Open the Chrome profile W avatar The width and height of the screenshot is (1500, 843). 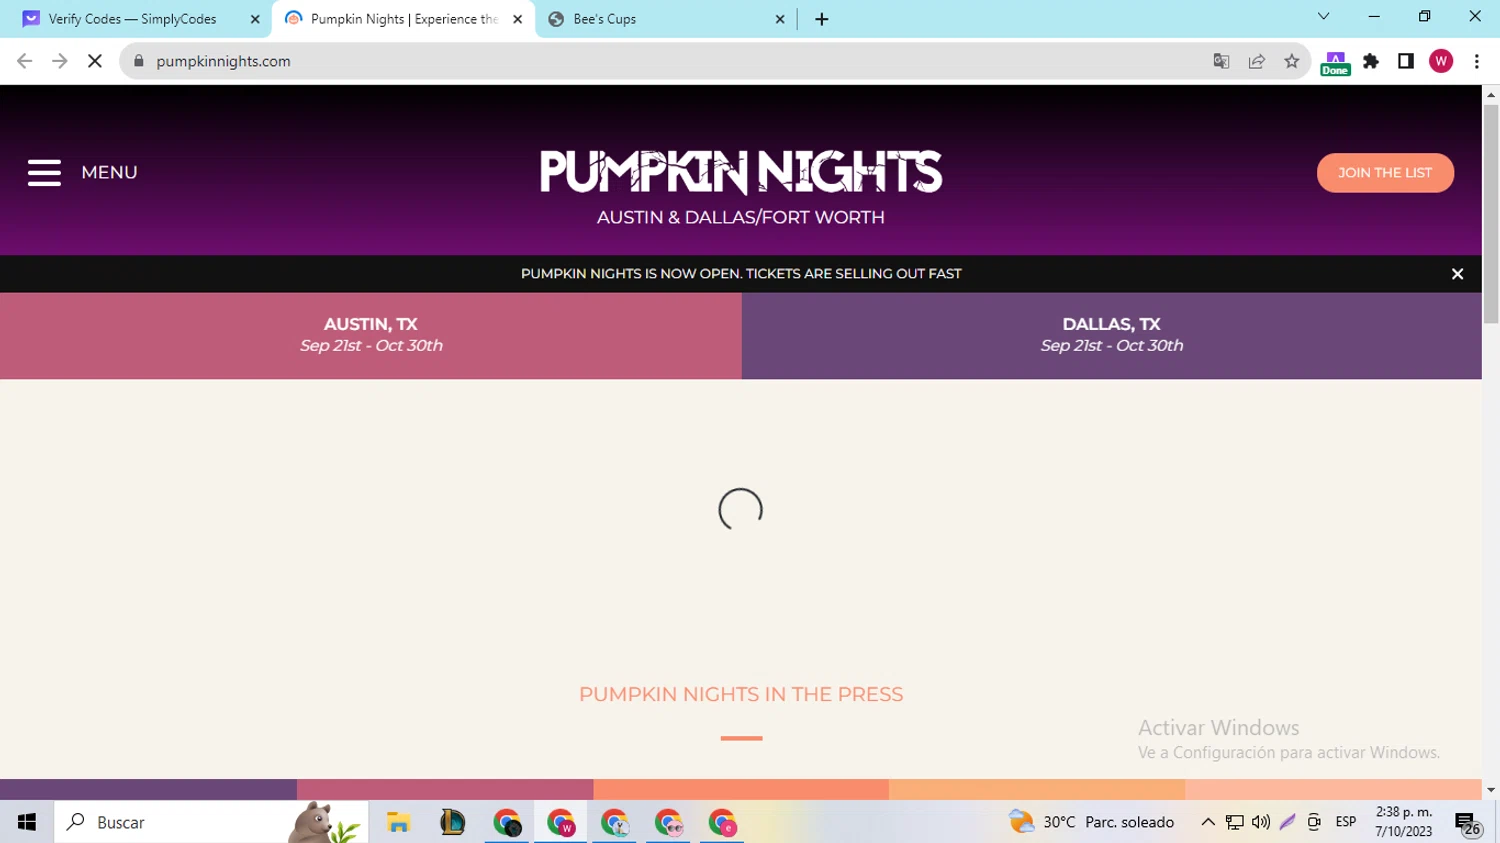pos(1441,61)
